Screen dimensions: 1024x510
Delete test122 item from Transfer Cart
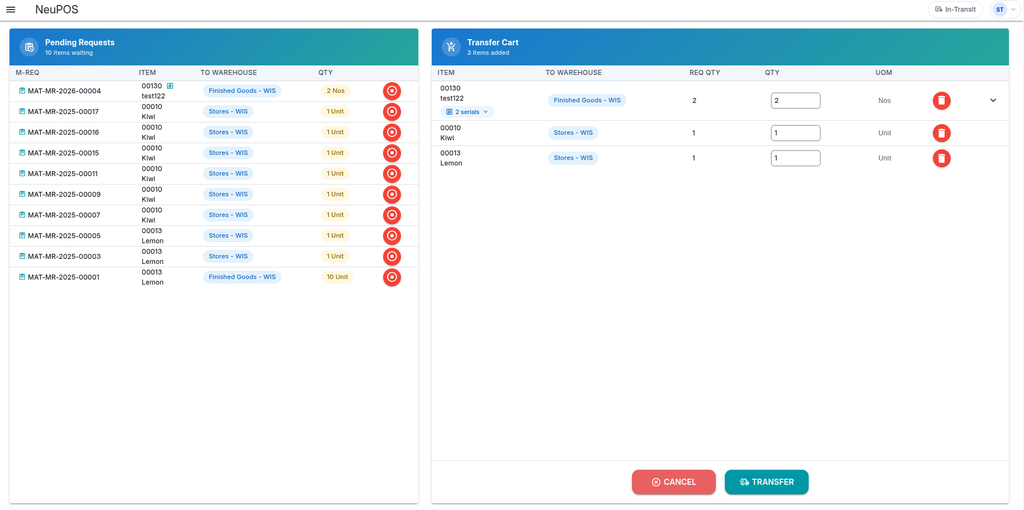(941, 101)
